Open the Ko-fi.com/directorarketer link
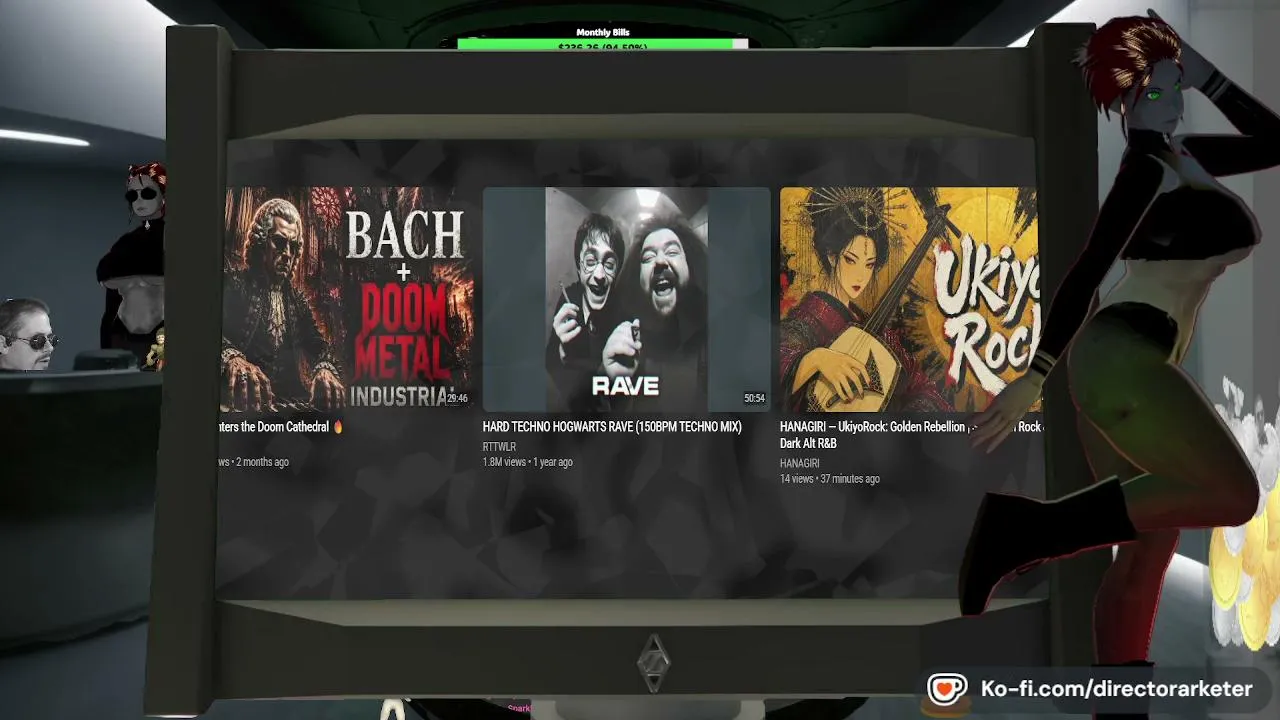The height and width of the screenshot is (720, 1280). tap(1116, 689)
